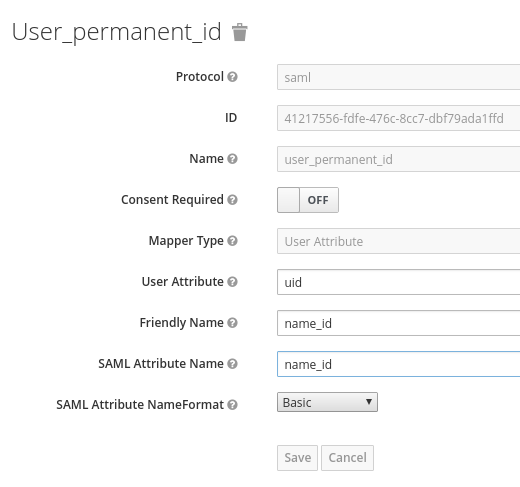The height and width of the screenshot is (487, 520).
Task: Show help tooltip for Mapper Type
Action: click(x=232, y=241)
